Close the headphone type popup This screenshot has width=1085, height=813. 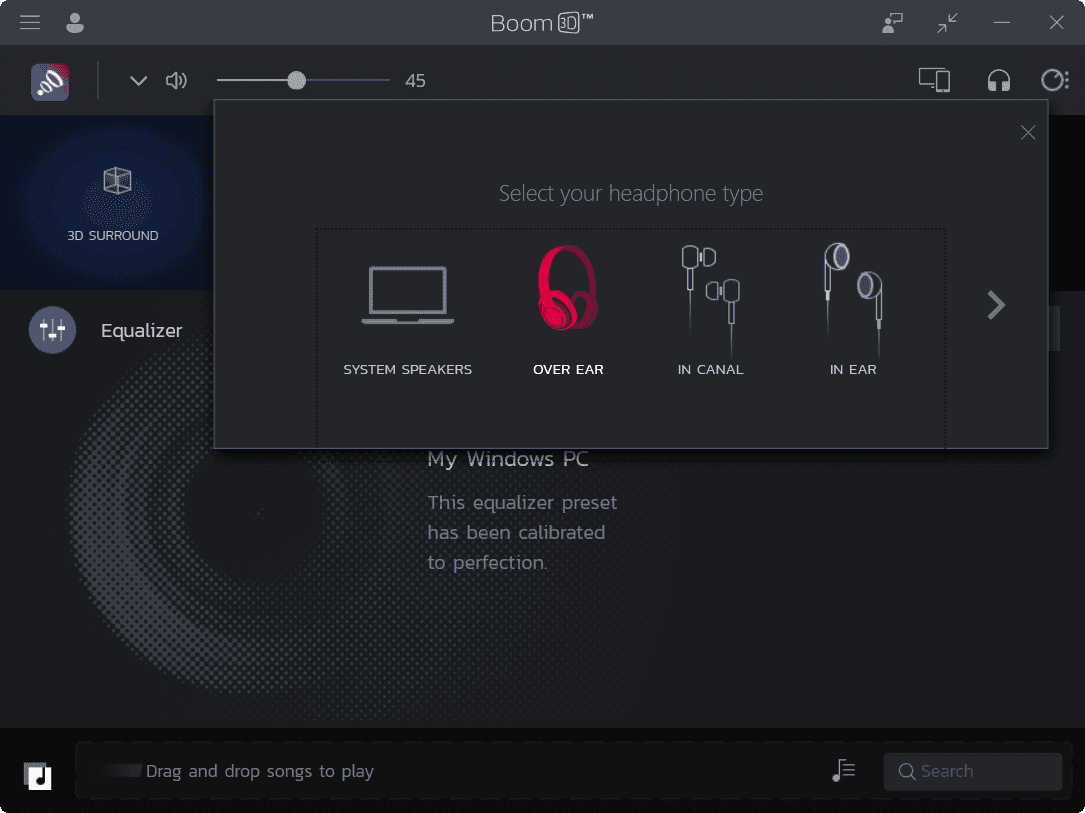point(1028,132)
